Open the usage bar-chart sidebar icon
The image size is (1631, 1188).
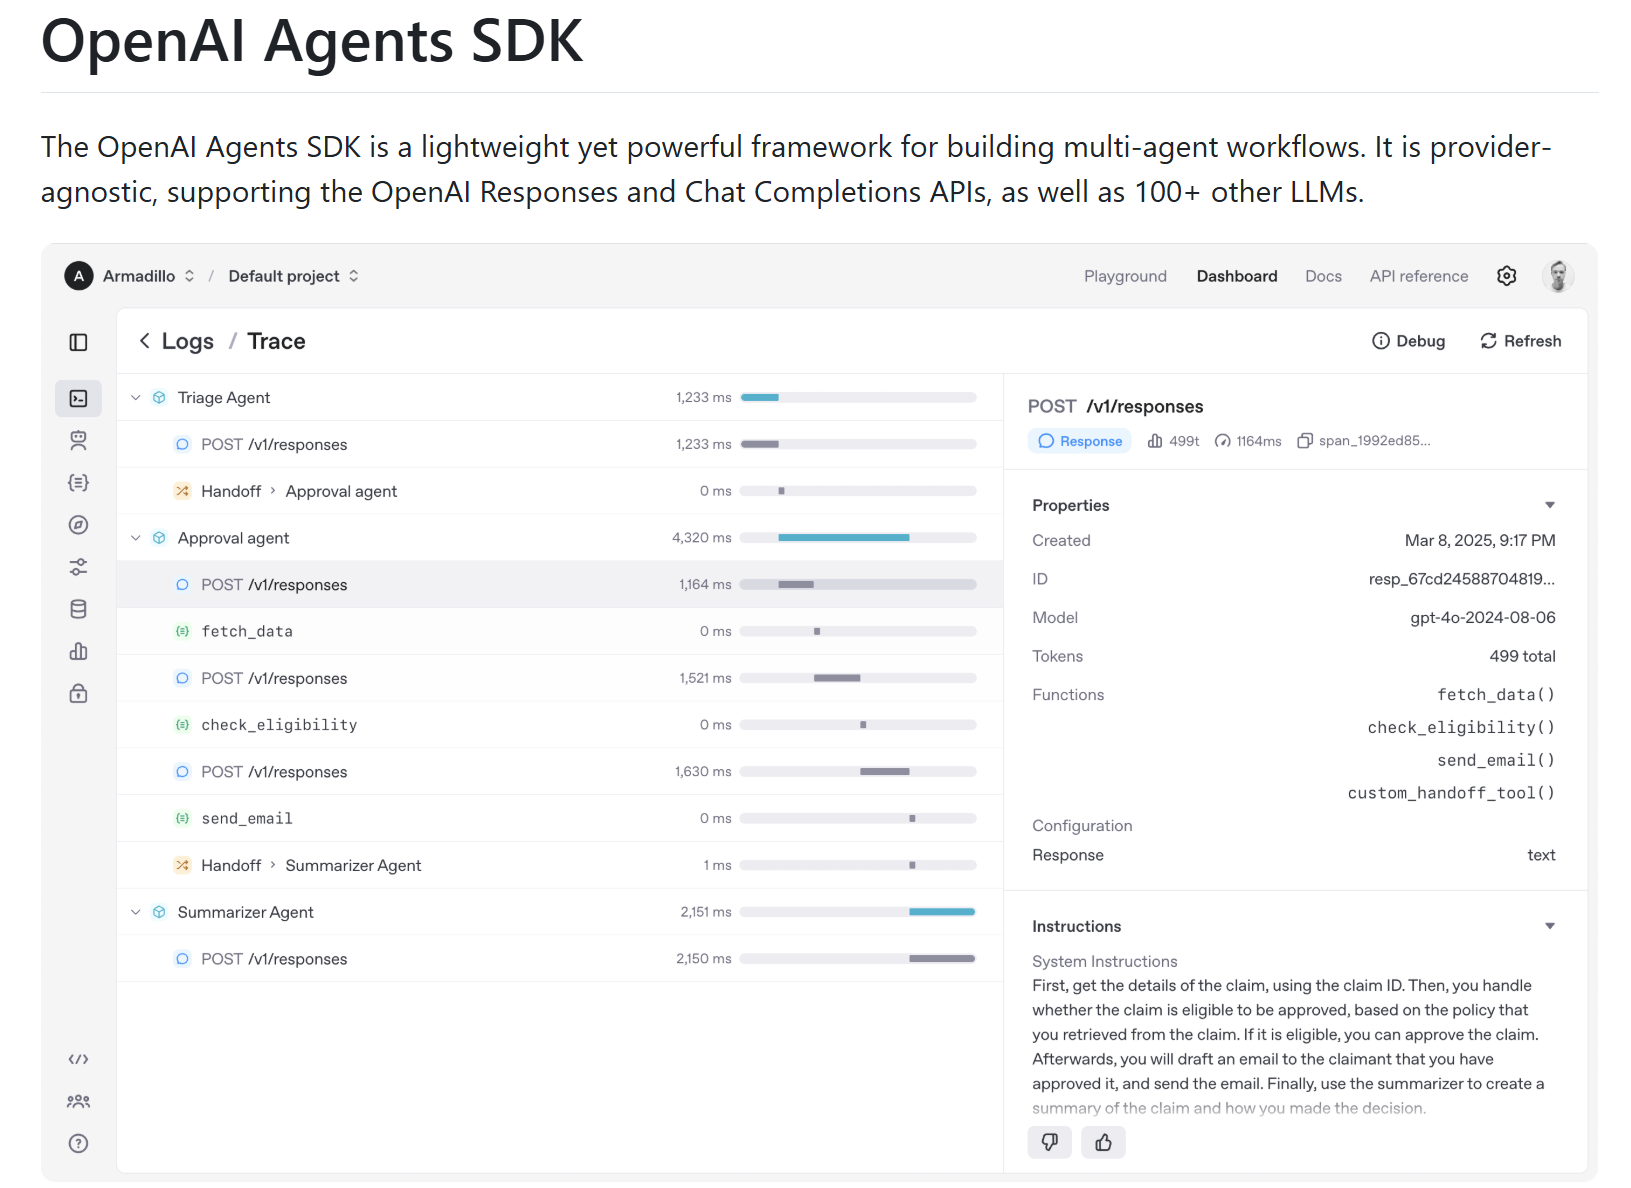[x=78, y=651]
